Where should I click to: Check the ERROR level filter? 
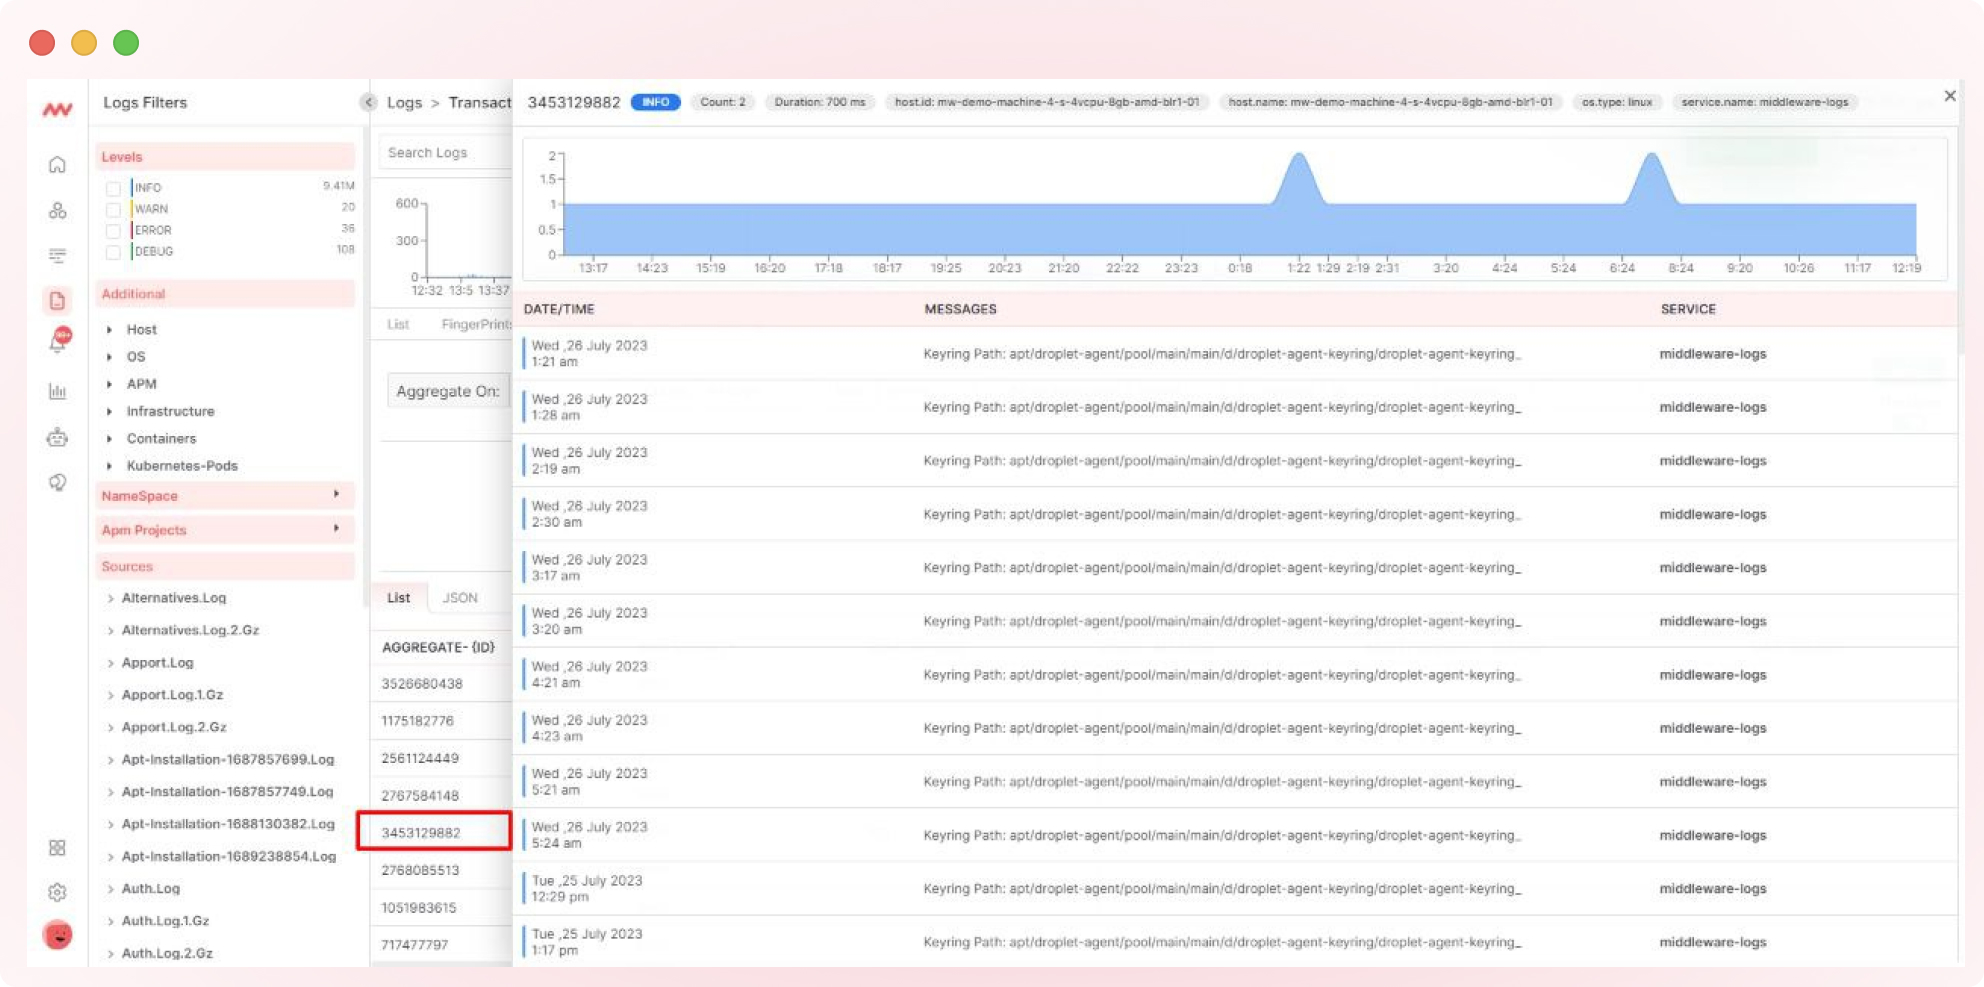coord(113,230)
